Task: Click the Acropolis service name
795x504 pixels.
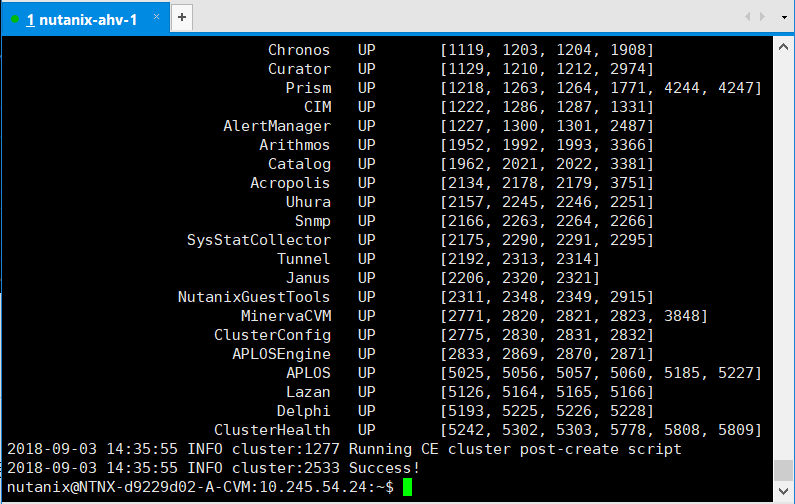Action: [x=290, y=183]
